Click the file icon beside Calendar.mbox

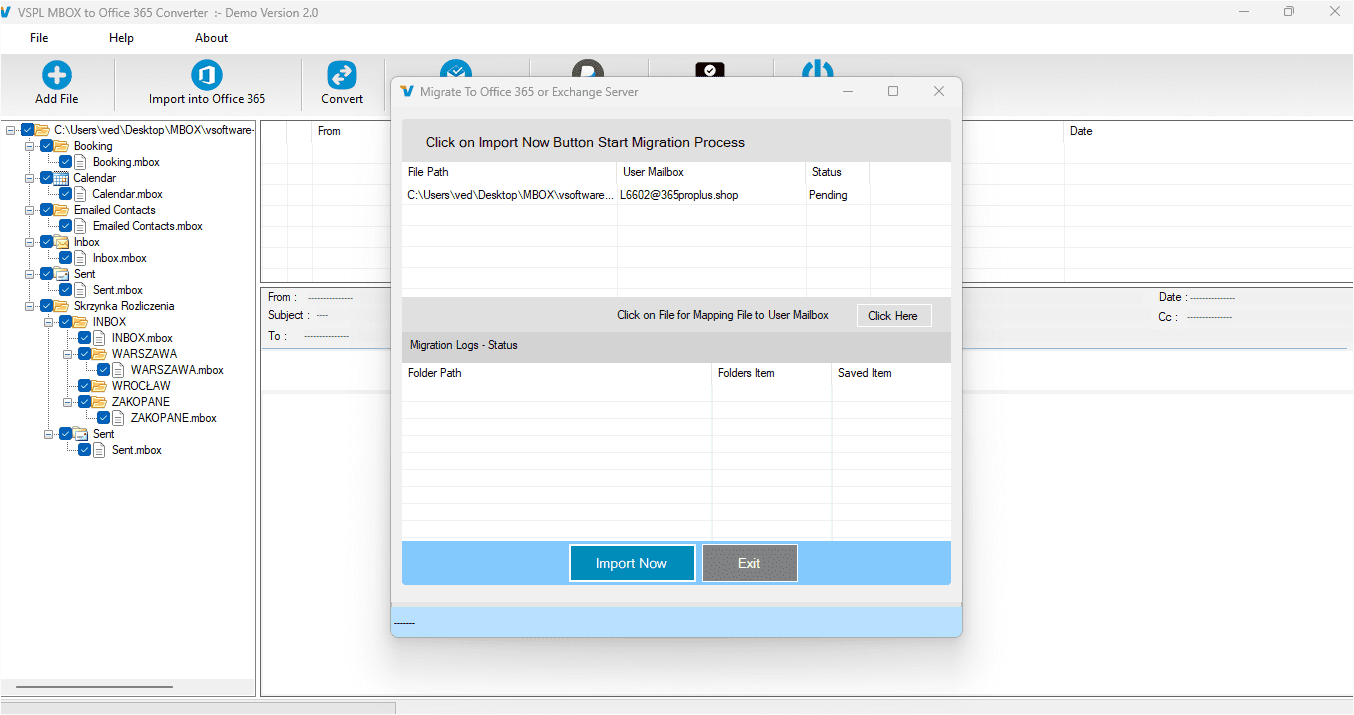click(x=81, y=194)
